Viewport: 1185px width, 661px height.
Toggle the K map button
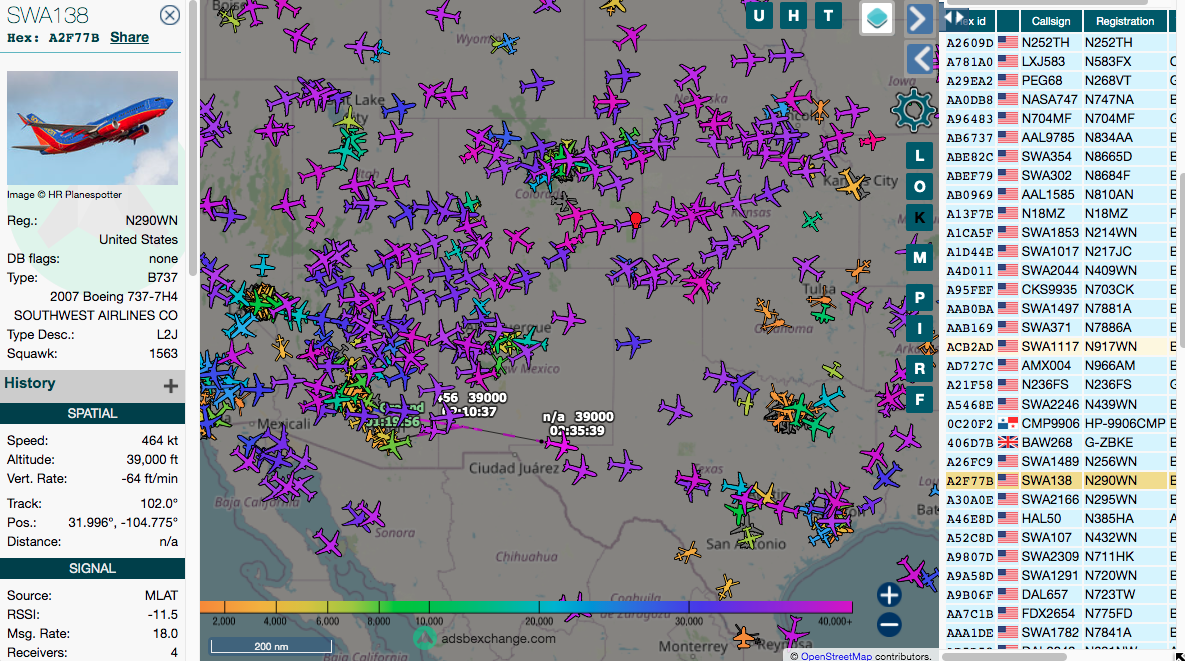pos(919,218)
